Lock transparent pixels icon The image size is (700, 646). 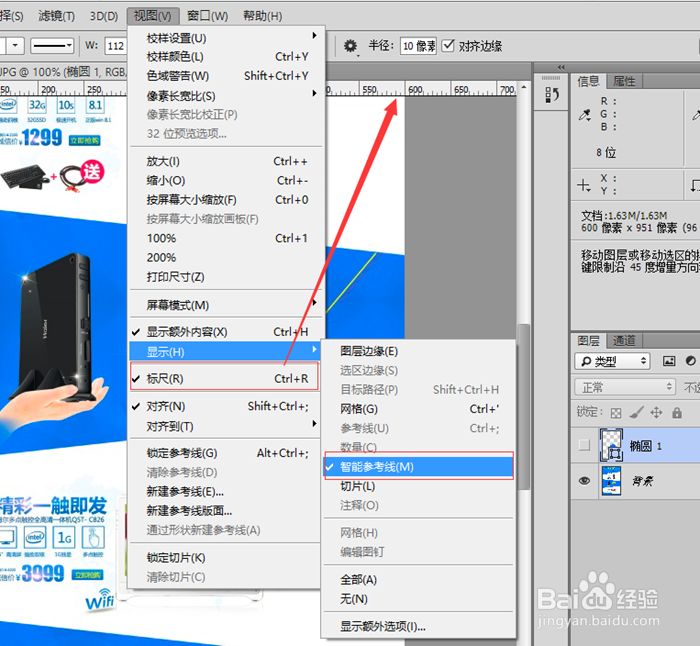pyautogui.click(x=616, y=413)
